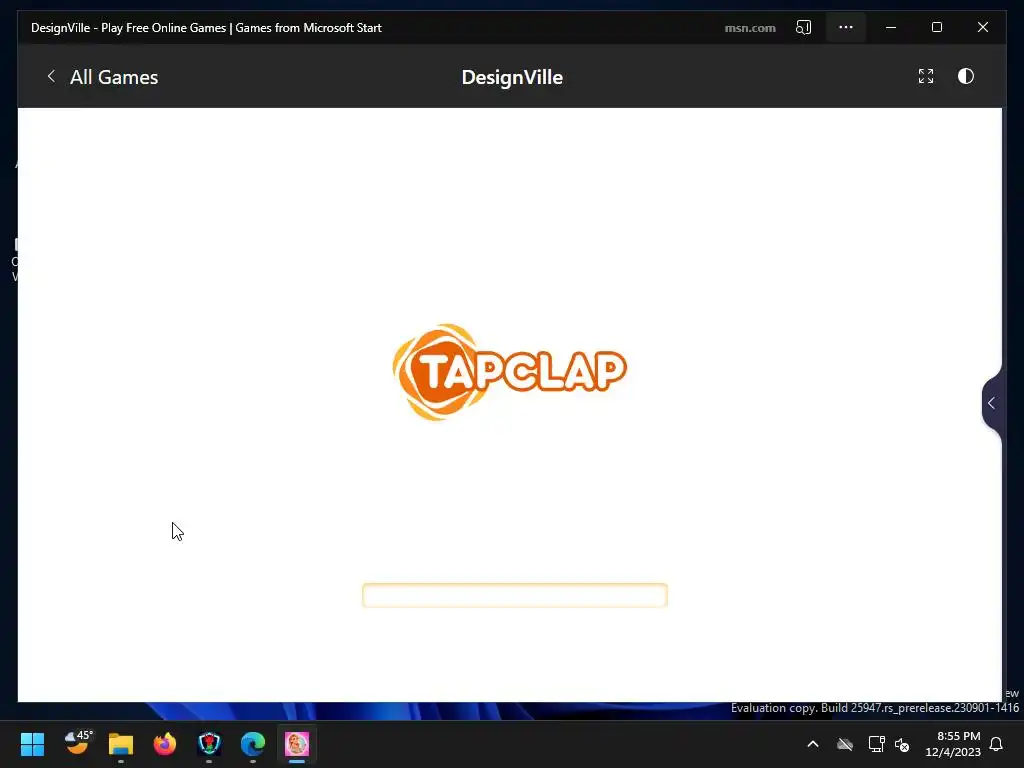
Task: Maximize the DesignVille window
Action: (936, 27)
